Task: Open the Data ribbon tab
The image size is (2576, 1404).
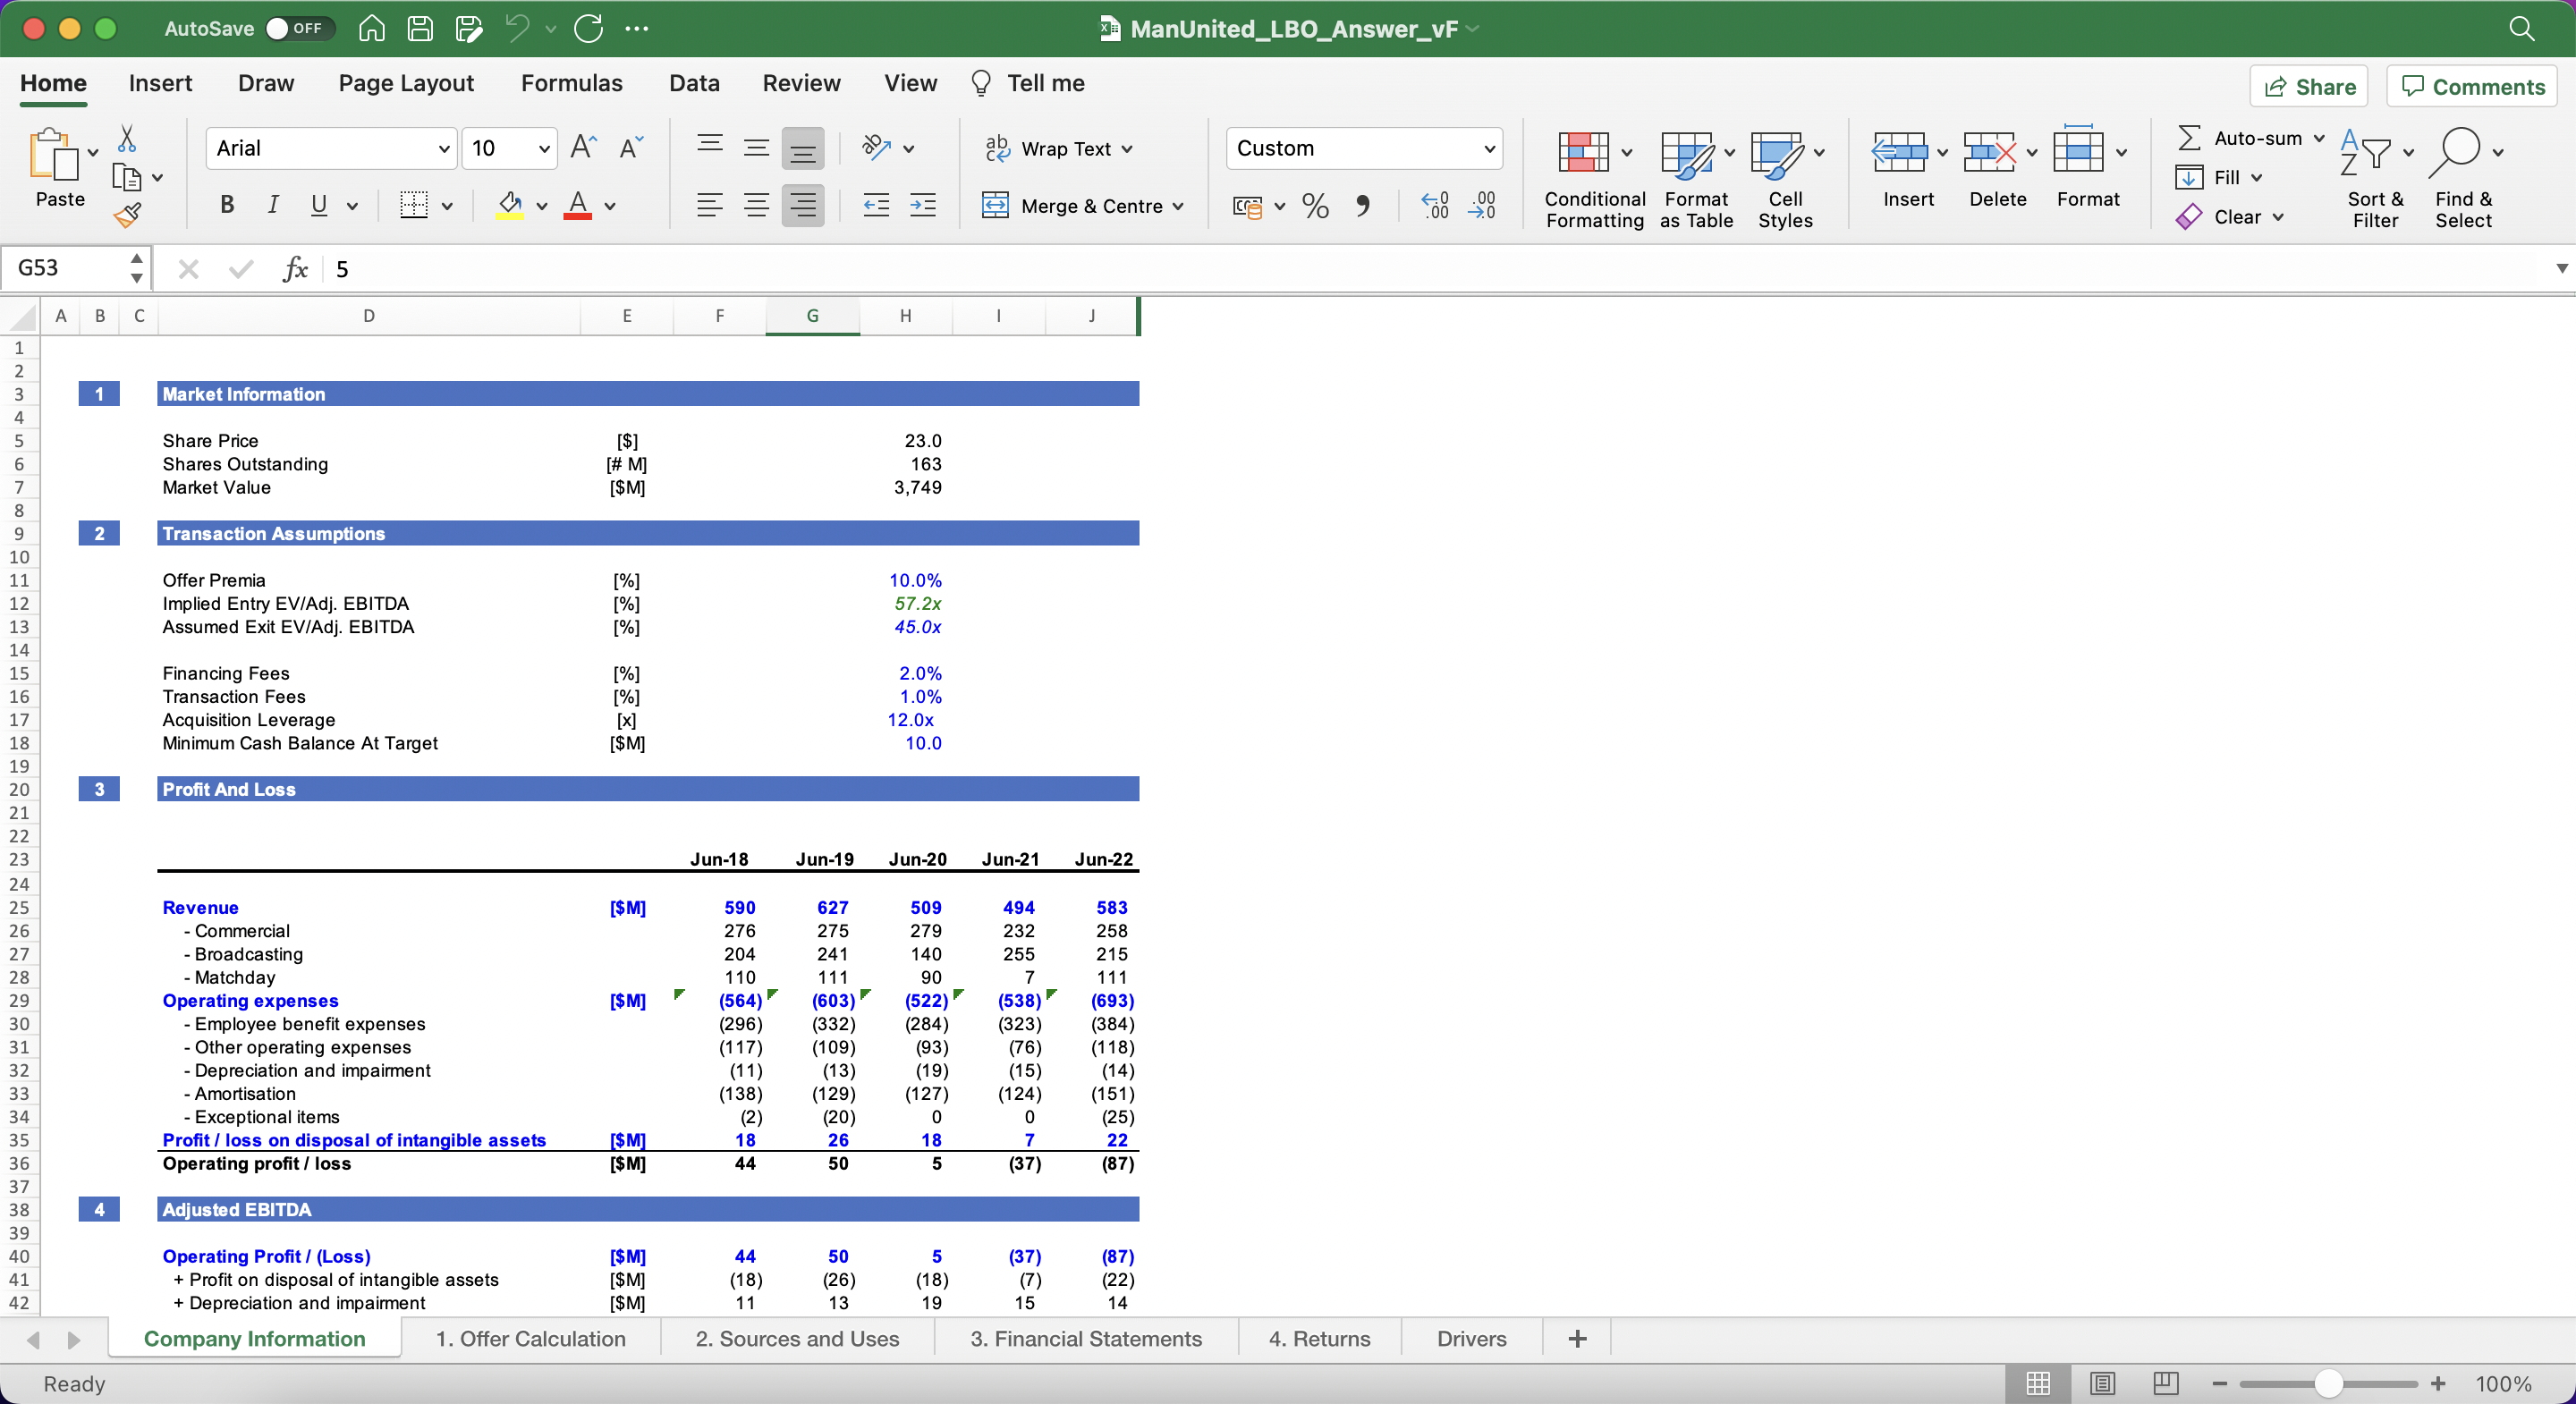Action: coord(694,83)
